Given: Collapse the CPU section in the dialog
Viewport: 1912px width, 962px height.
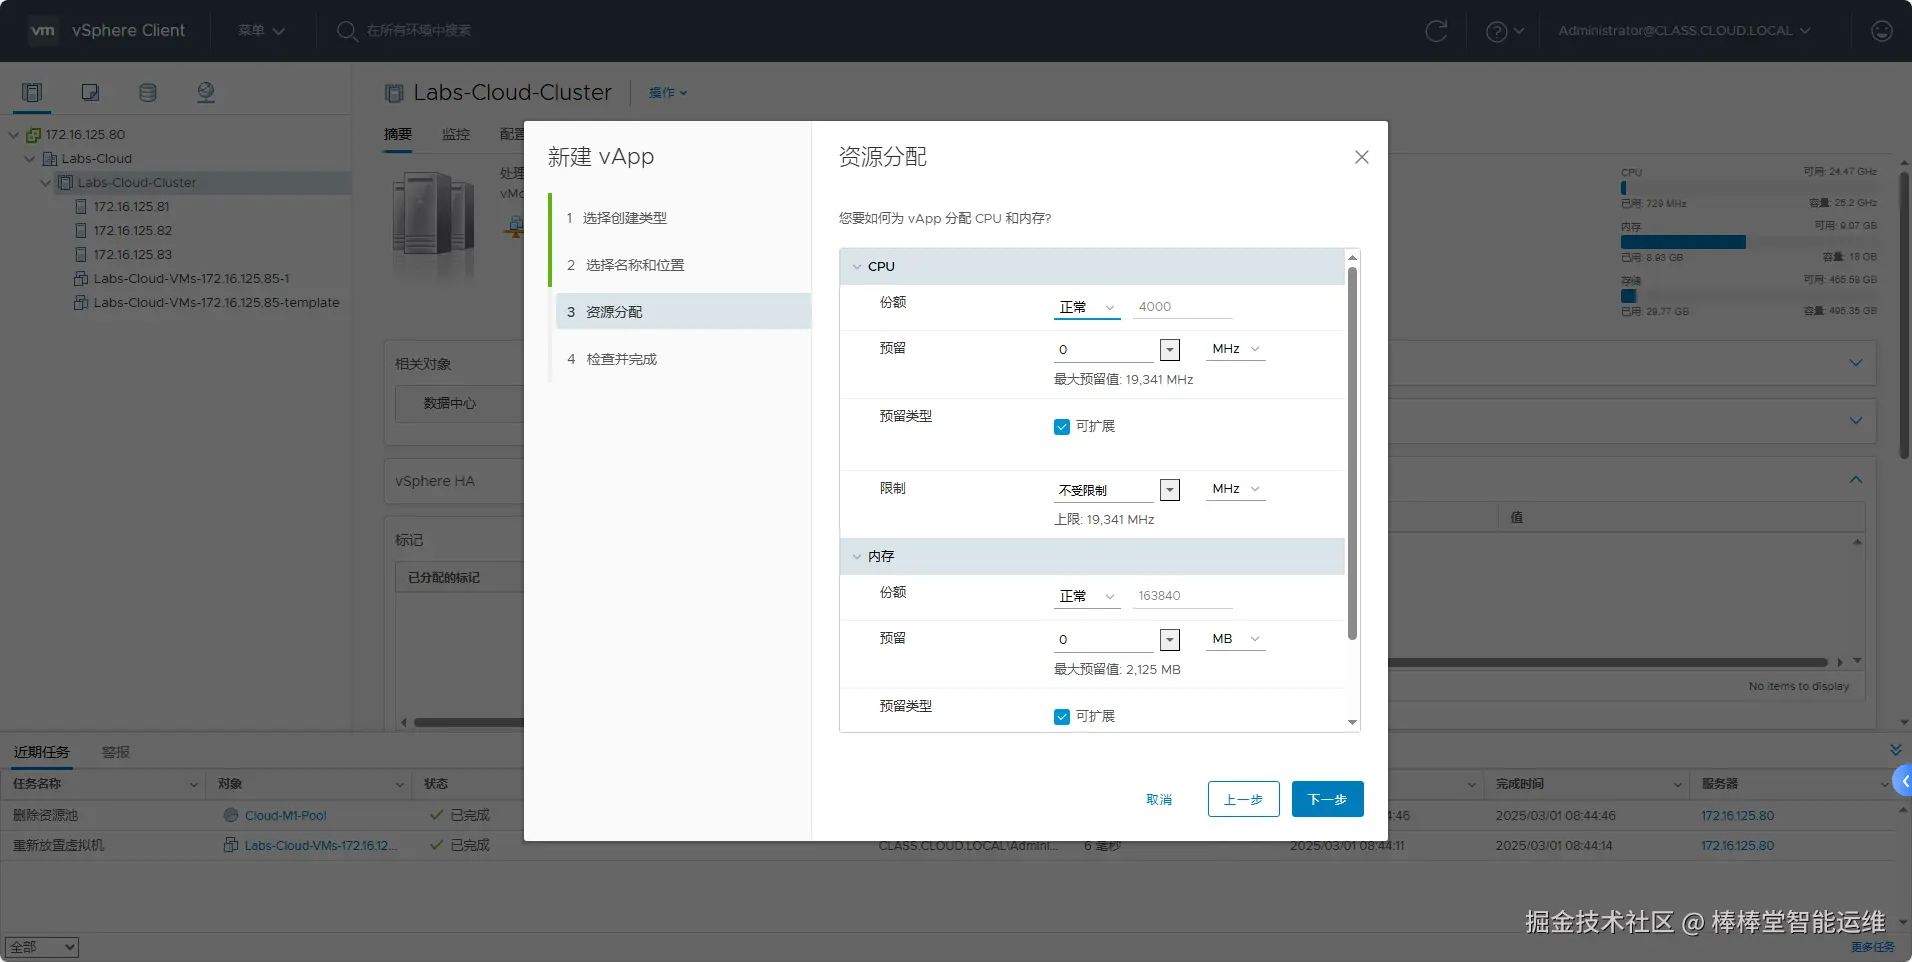Looking at the screenshot, I should coord(857,267).
